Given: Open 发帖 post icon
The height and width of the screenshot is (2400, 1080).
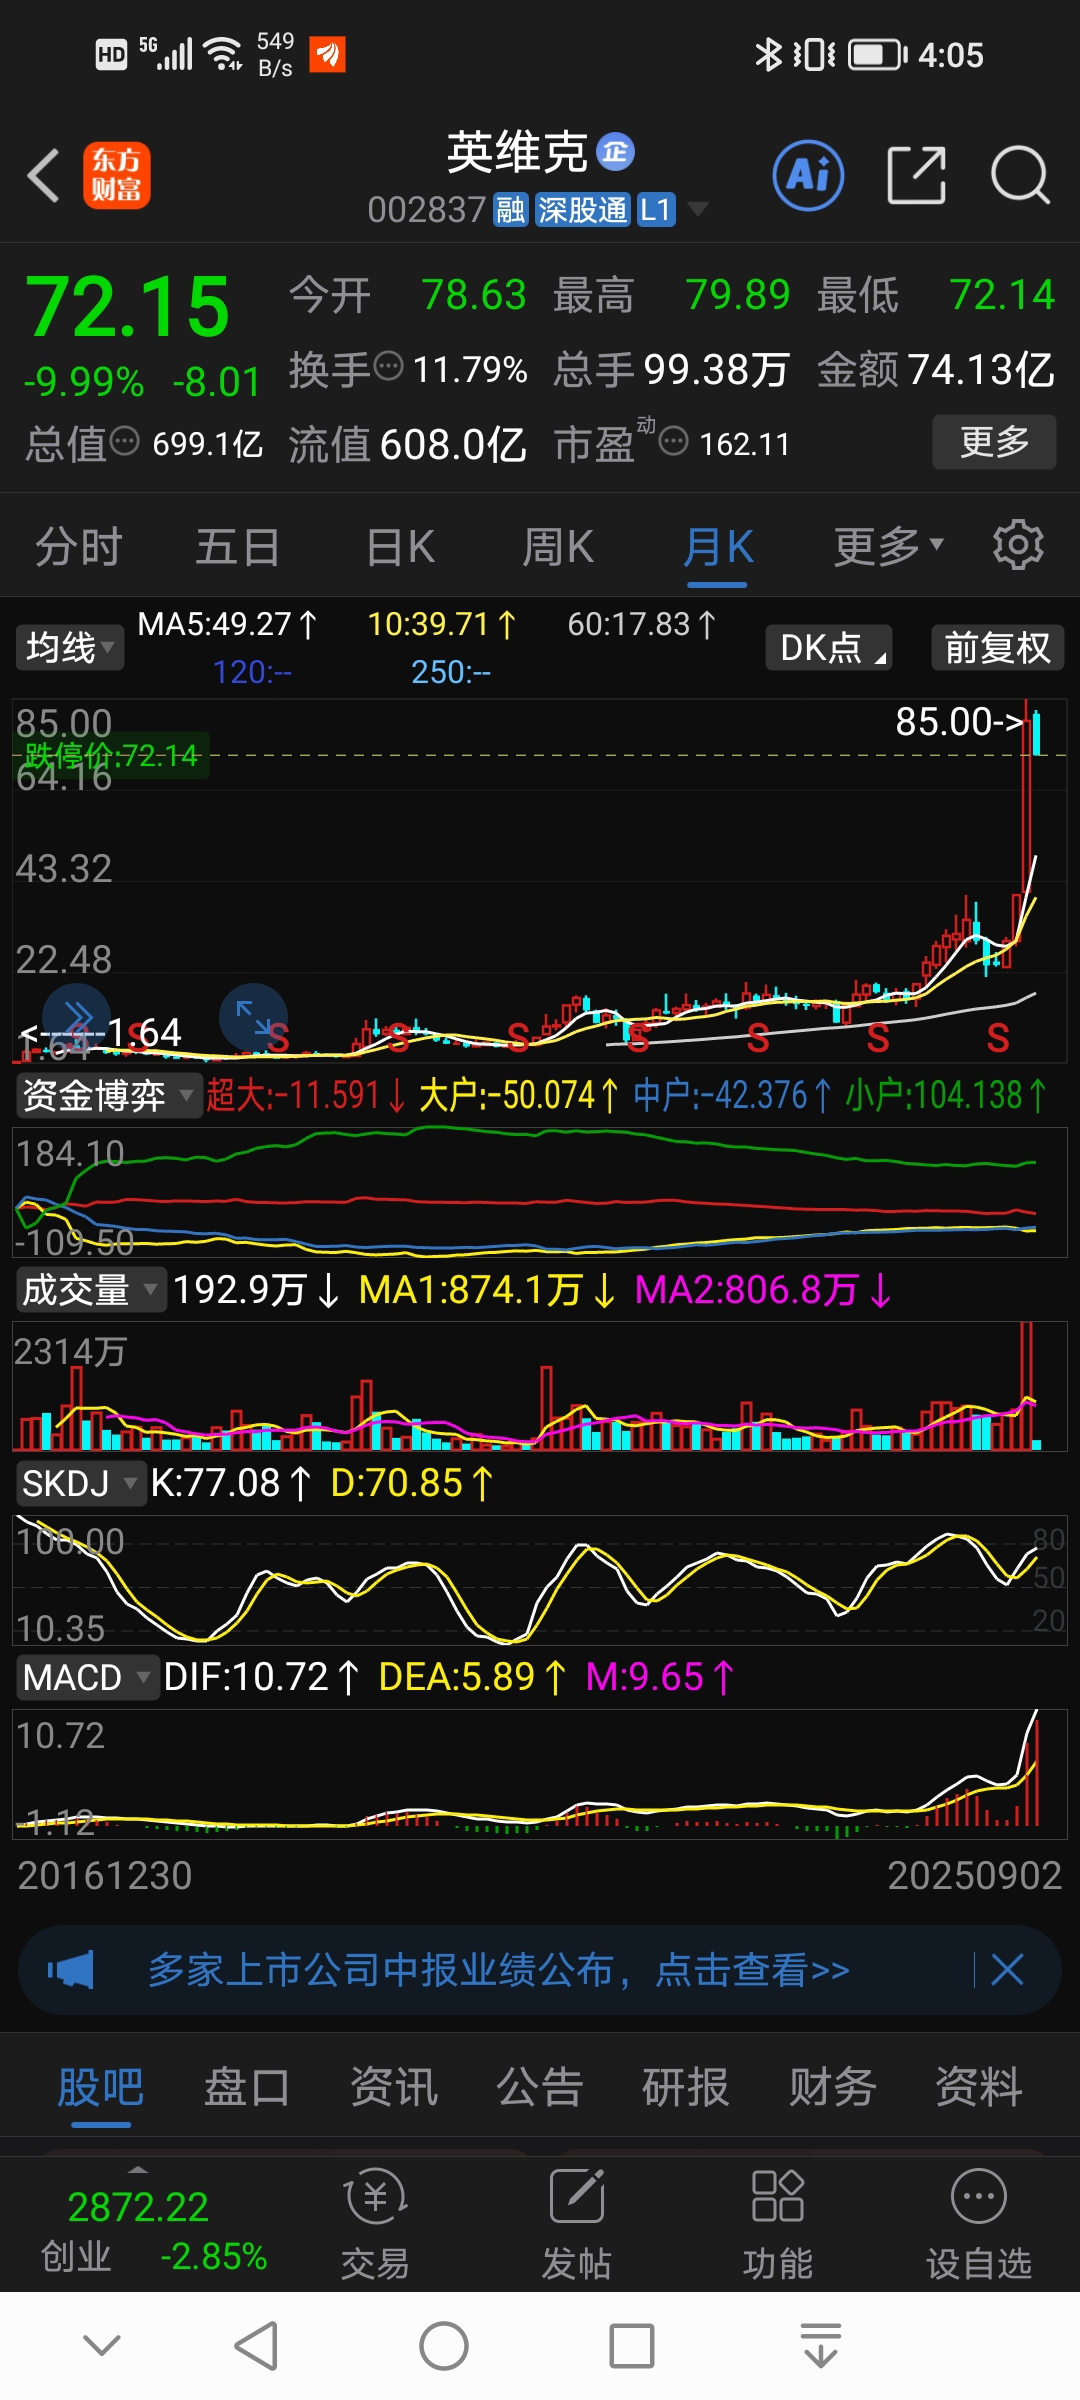Looking at the screenshot, I should (577, 2223).
